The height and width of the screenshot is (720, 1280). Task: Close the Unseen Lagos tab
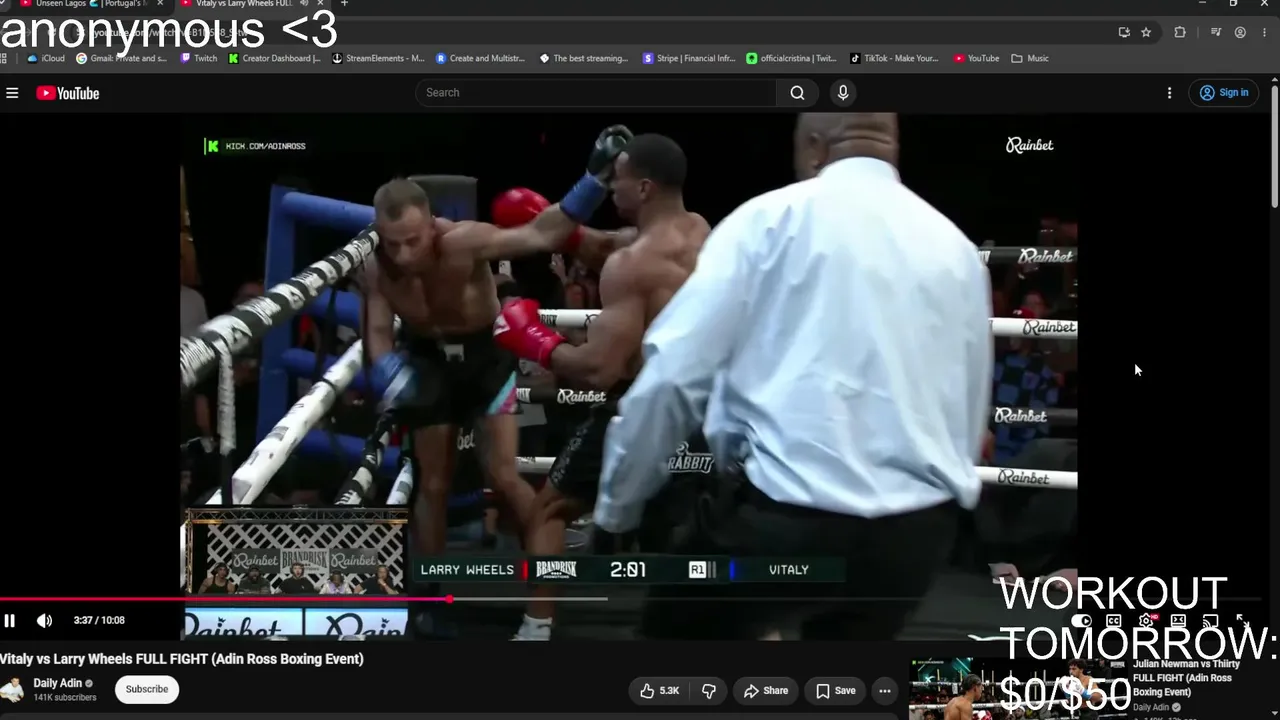click(160, 4)
